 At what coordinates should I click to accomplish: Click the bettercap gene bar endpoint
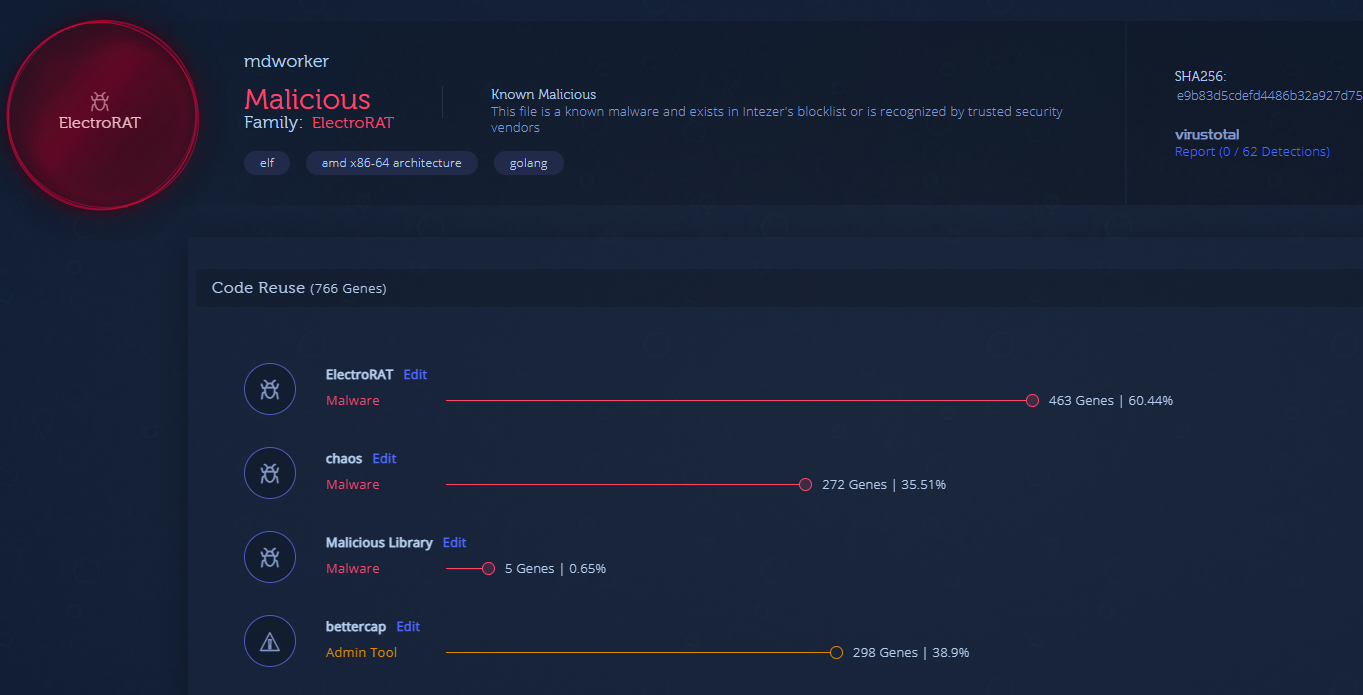(836, 652)
